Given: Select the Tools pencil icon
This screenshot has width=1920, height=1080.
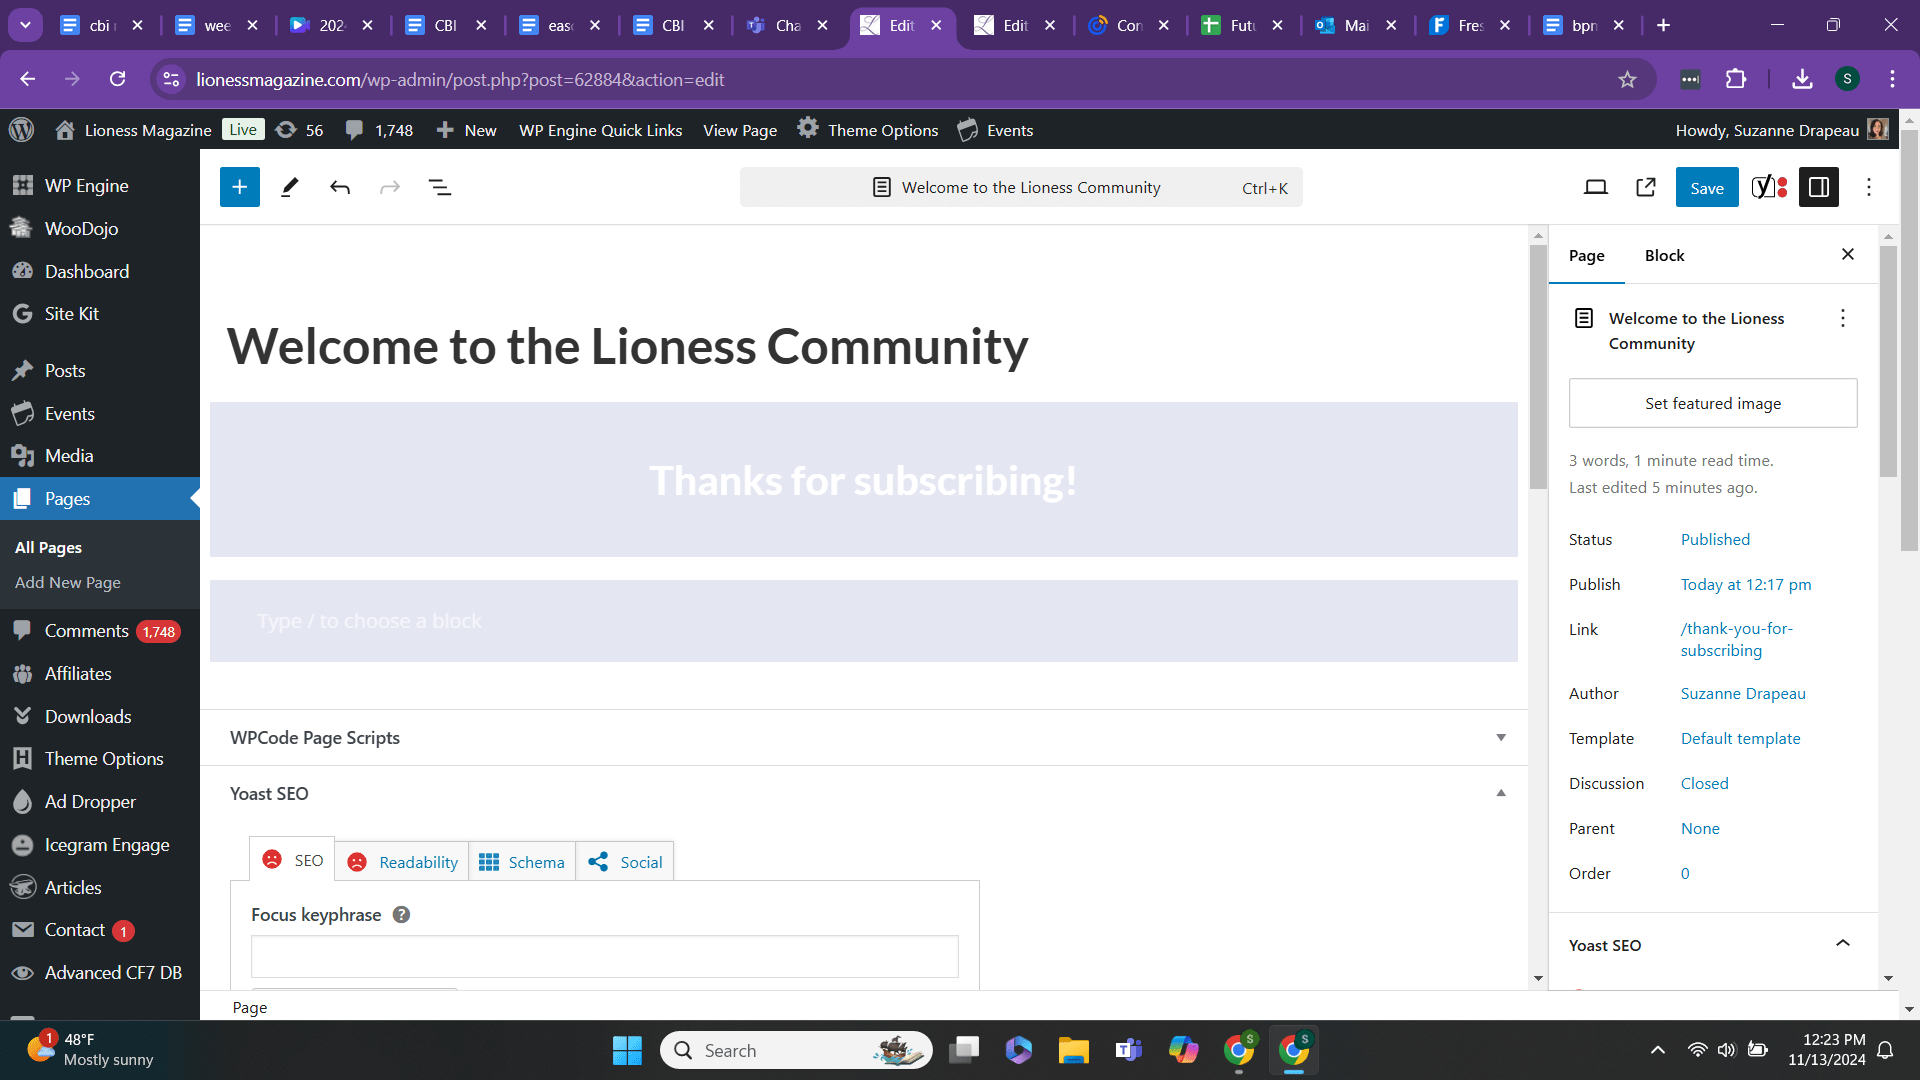Looking at the screenshot, I should pyautogui.click(x=290, y=187).
